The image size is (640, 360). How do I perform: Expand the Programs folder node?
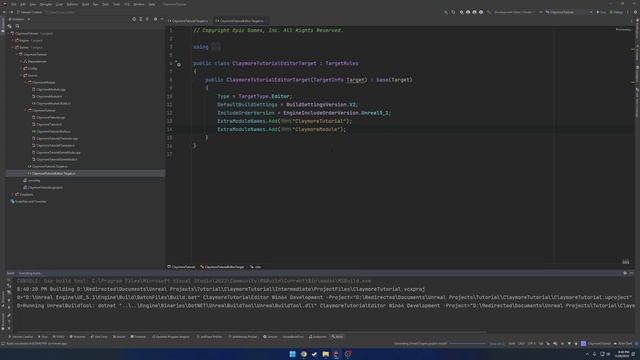(13, 194)
